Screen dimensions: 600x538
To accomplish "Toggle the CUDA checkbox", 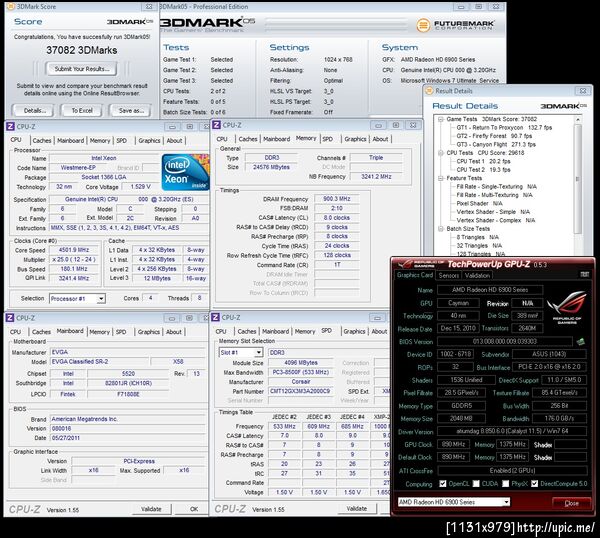I will click(x=476, y=483).
